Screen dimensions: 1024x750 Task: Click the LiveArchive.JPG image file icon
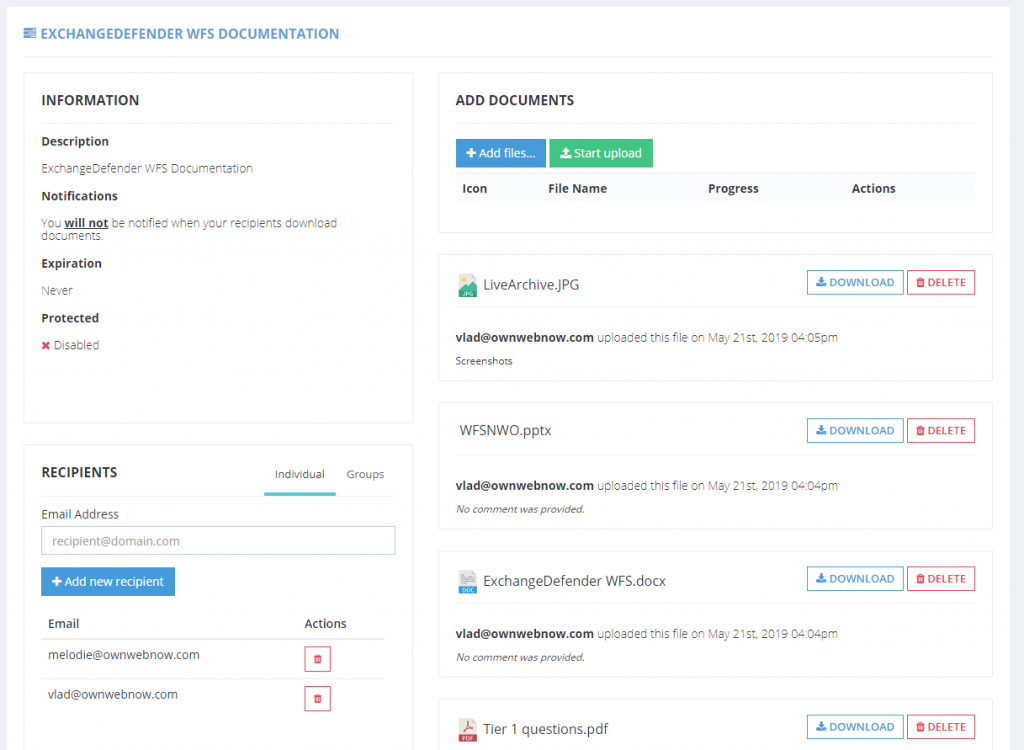click(x=468, y=285)
